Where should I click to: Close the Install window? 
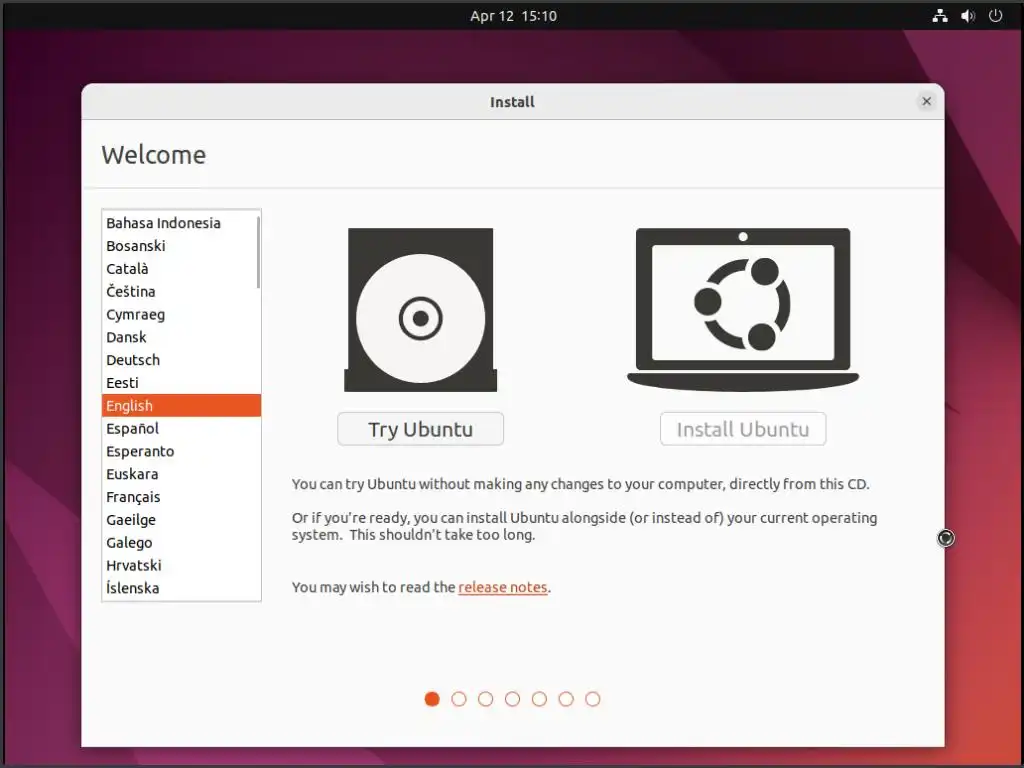(926, 101)
